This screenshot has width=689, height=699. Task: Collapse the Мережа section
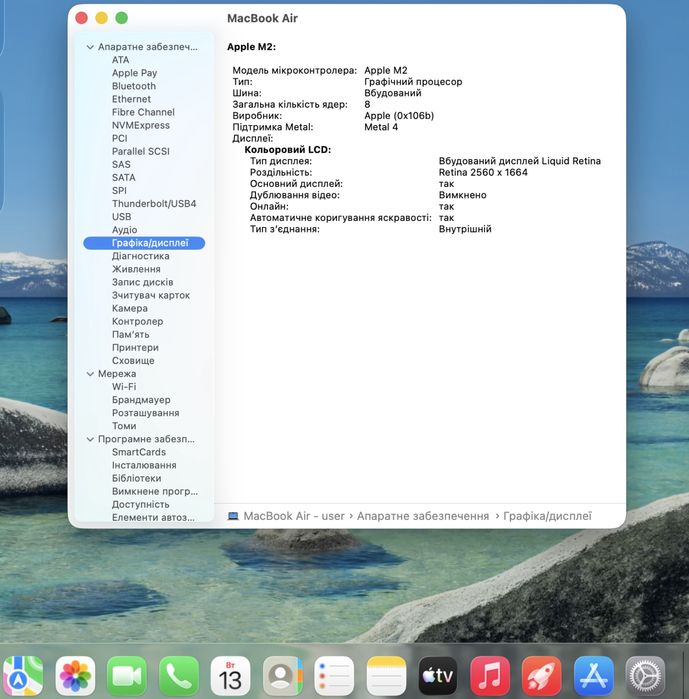[90, 374]
